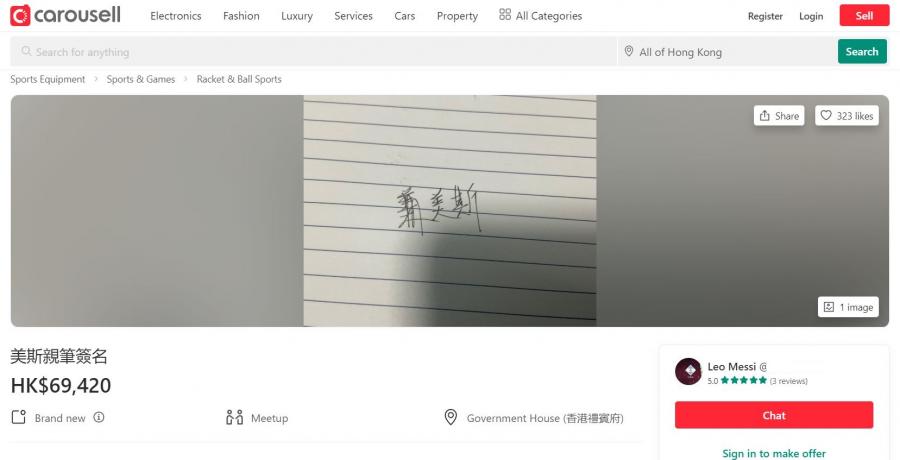900x460 pixels.
Task: Open the Electronics category menu
Action: 176,16
